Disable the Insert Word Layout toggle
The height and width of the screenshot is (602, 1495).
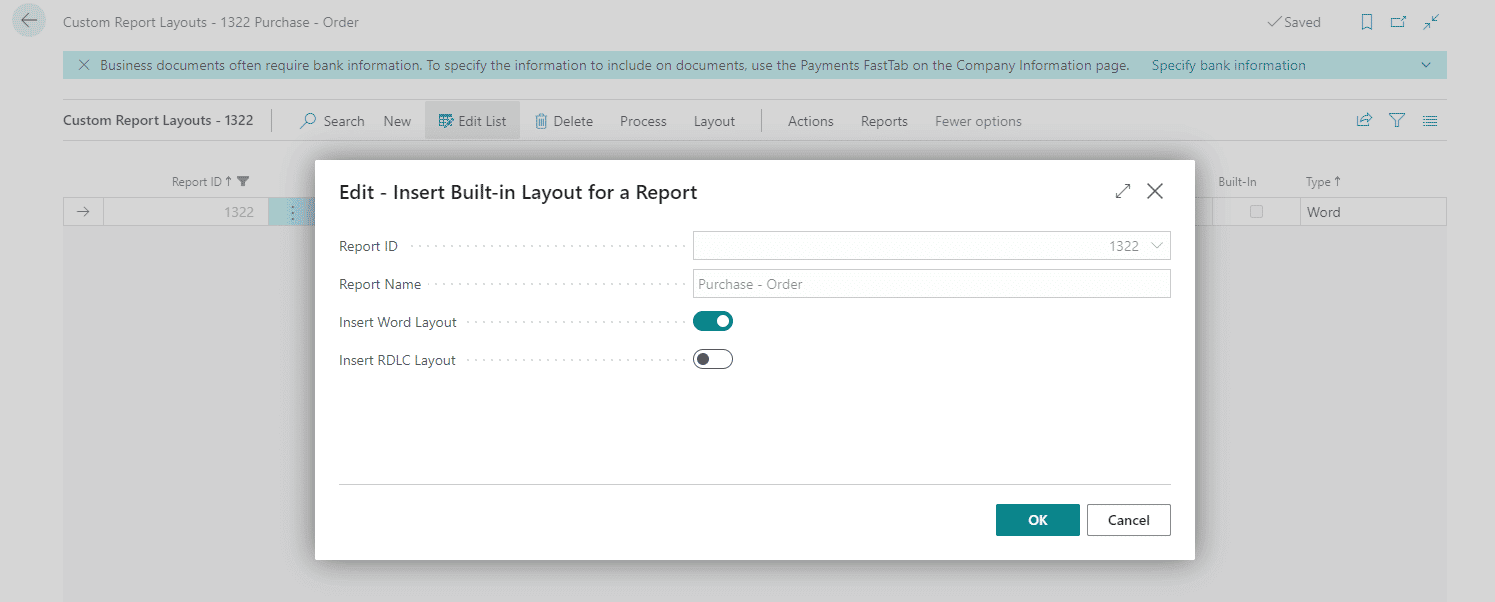tap(712, 321)
